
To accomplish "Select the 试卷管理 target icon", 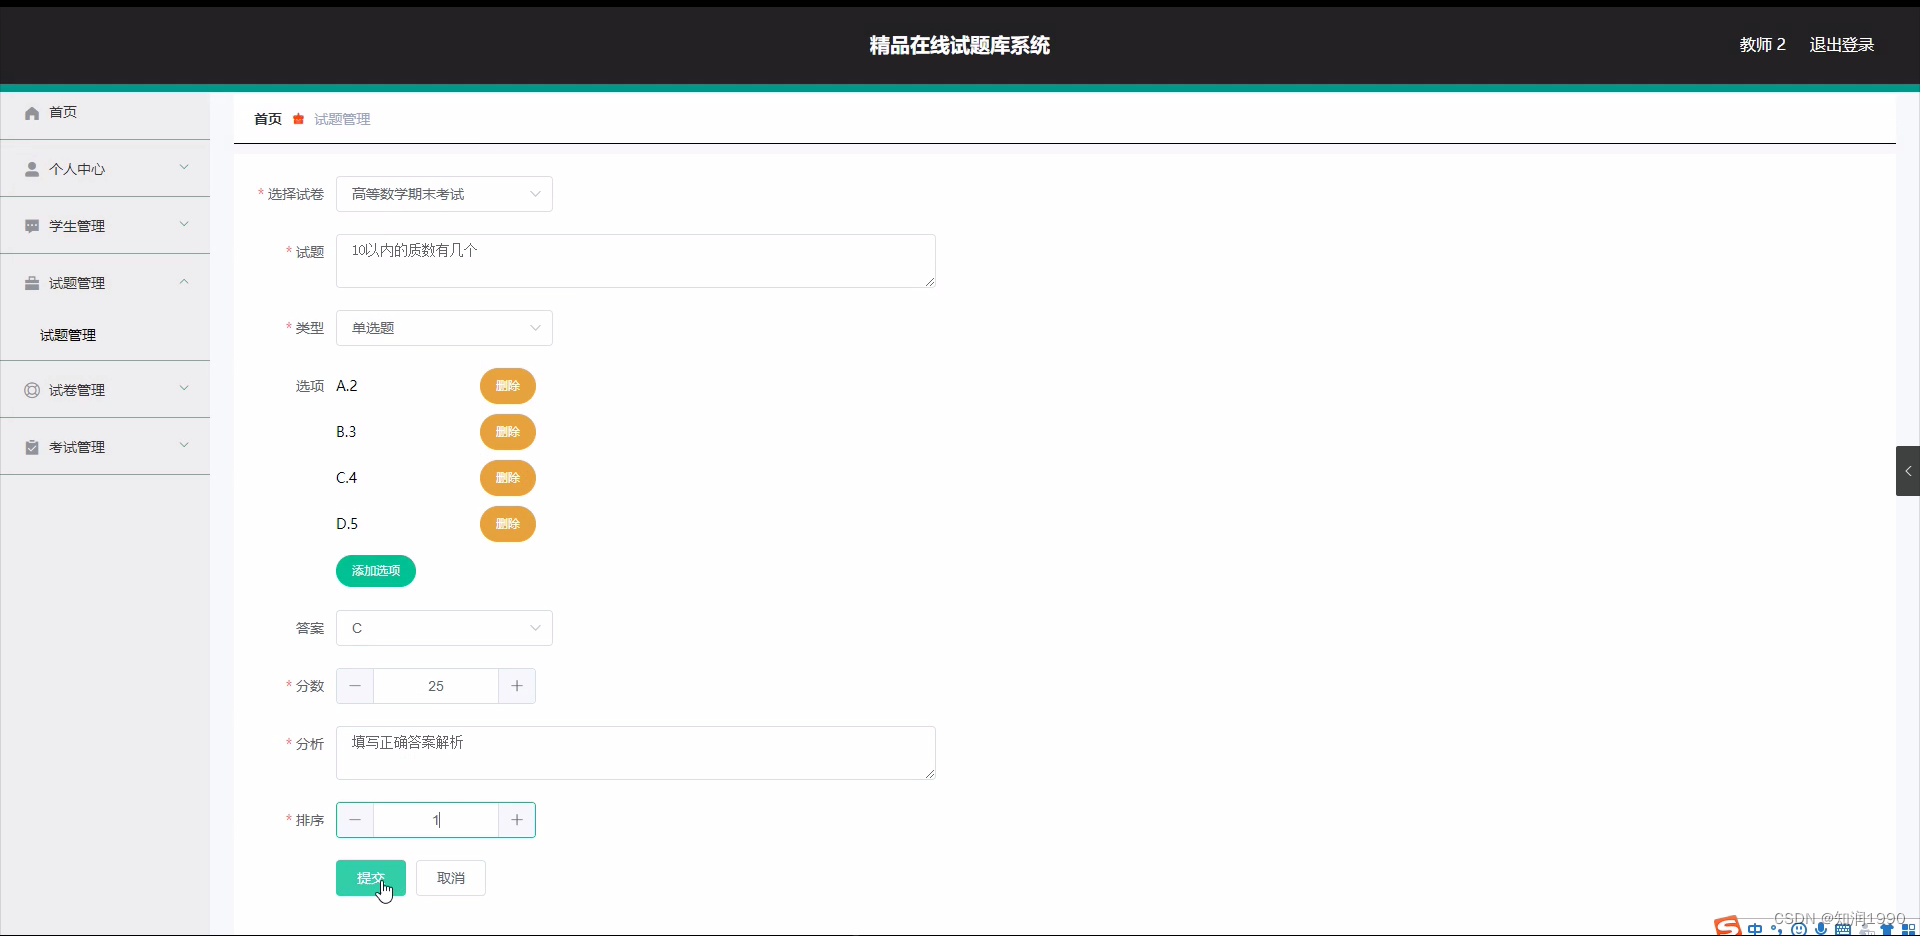I will pyautogui.click(x=31, y=389).
